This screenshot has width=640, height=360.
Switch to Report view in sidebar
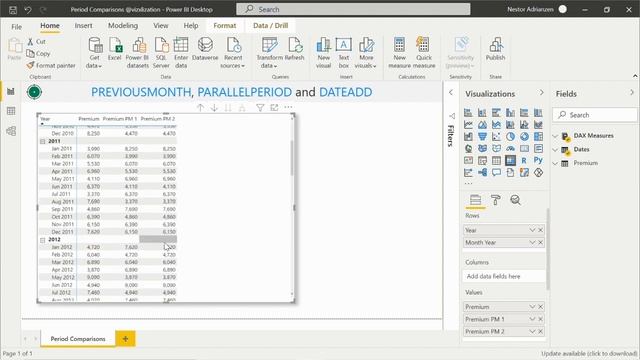[11, 91]
